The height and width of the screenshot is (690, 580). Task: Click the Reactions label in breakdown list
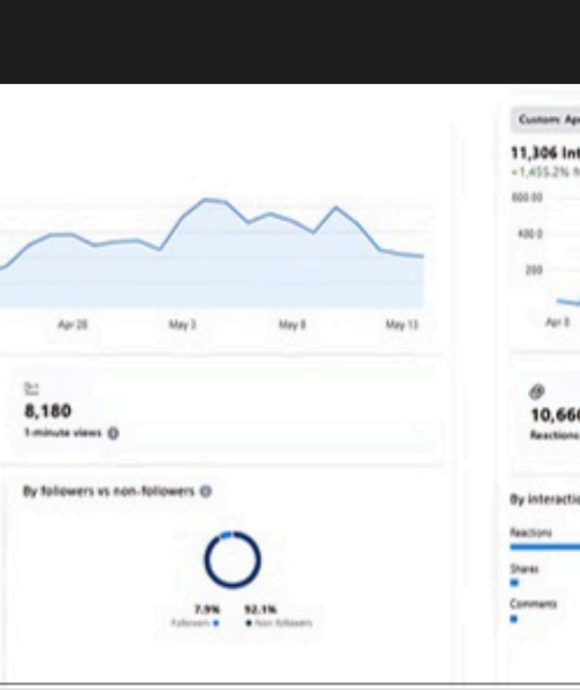click(531, 533)
